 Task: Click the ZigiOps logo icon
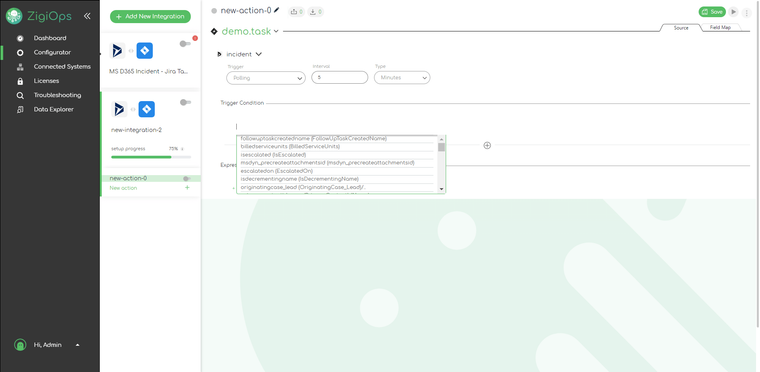coord(14,16)
